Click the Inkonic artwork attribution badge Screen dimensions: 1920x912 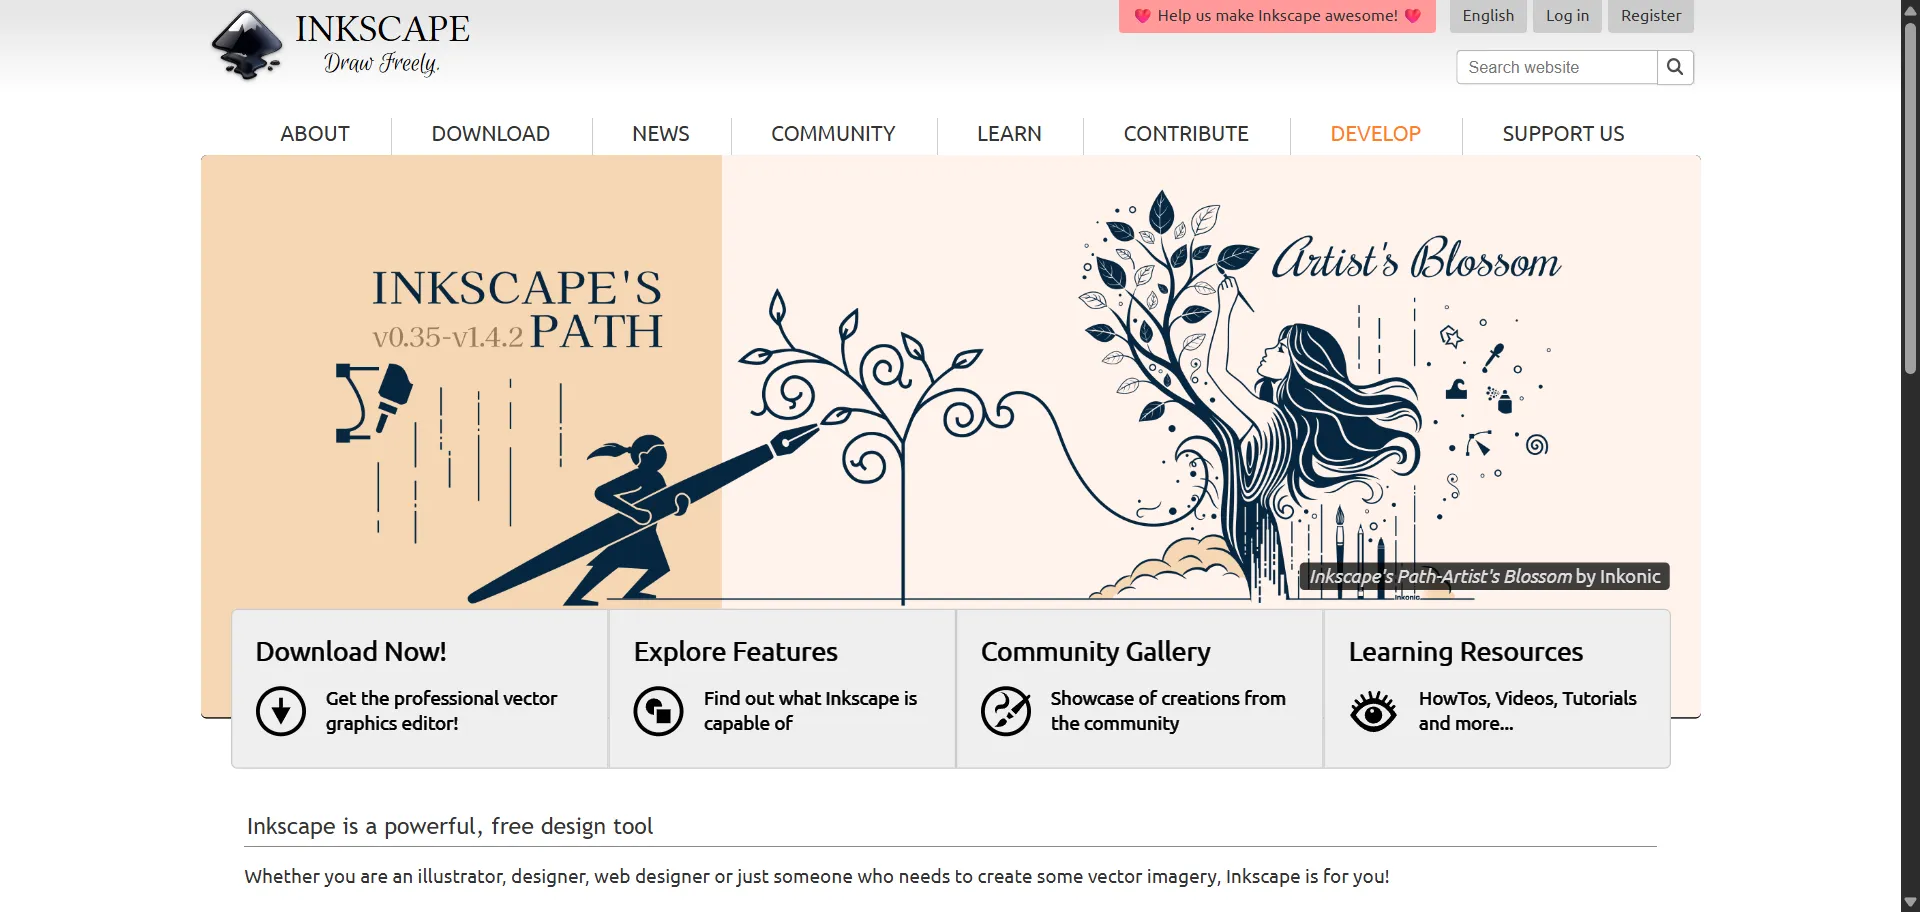(1483, 576)
